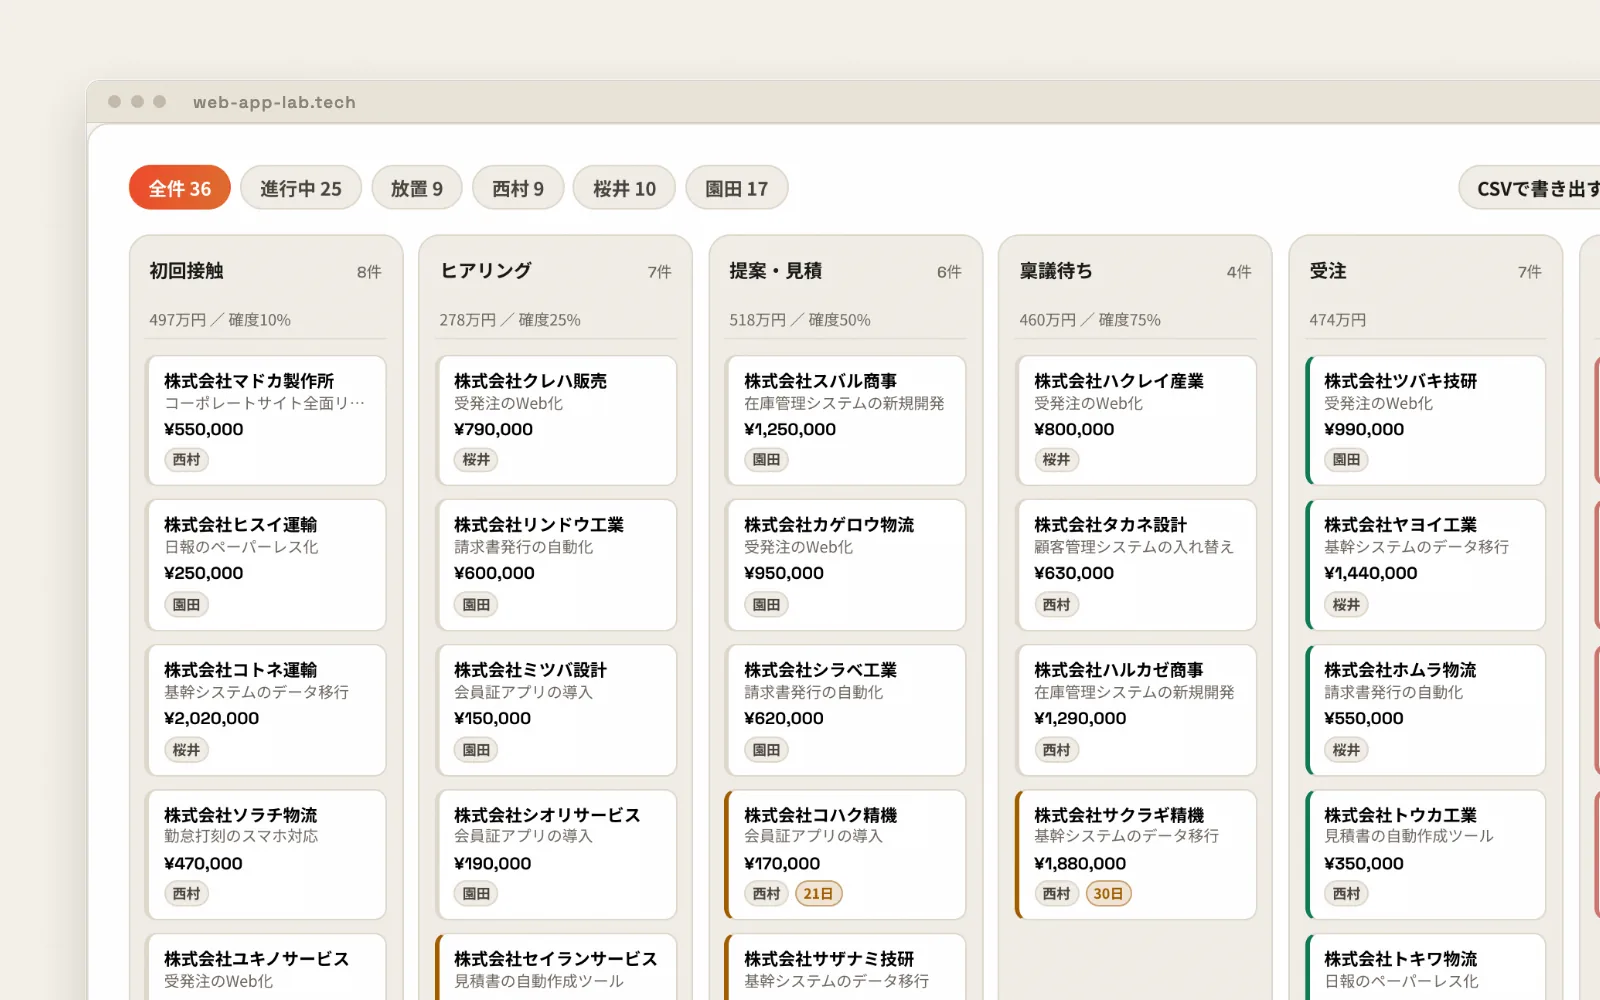This screenshot has height=1000, width=1600.
Task: Click the ヒアリング column heading
Action: tap(486, 271)
